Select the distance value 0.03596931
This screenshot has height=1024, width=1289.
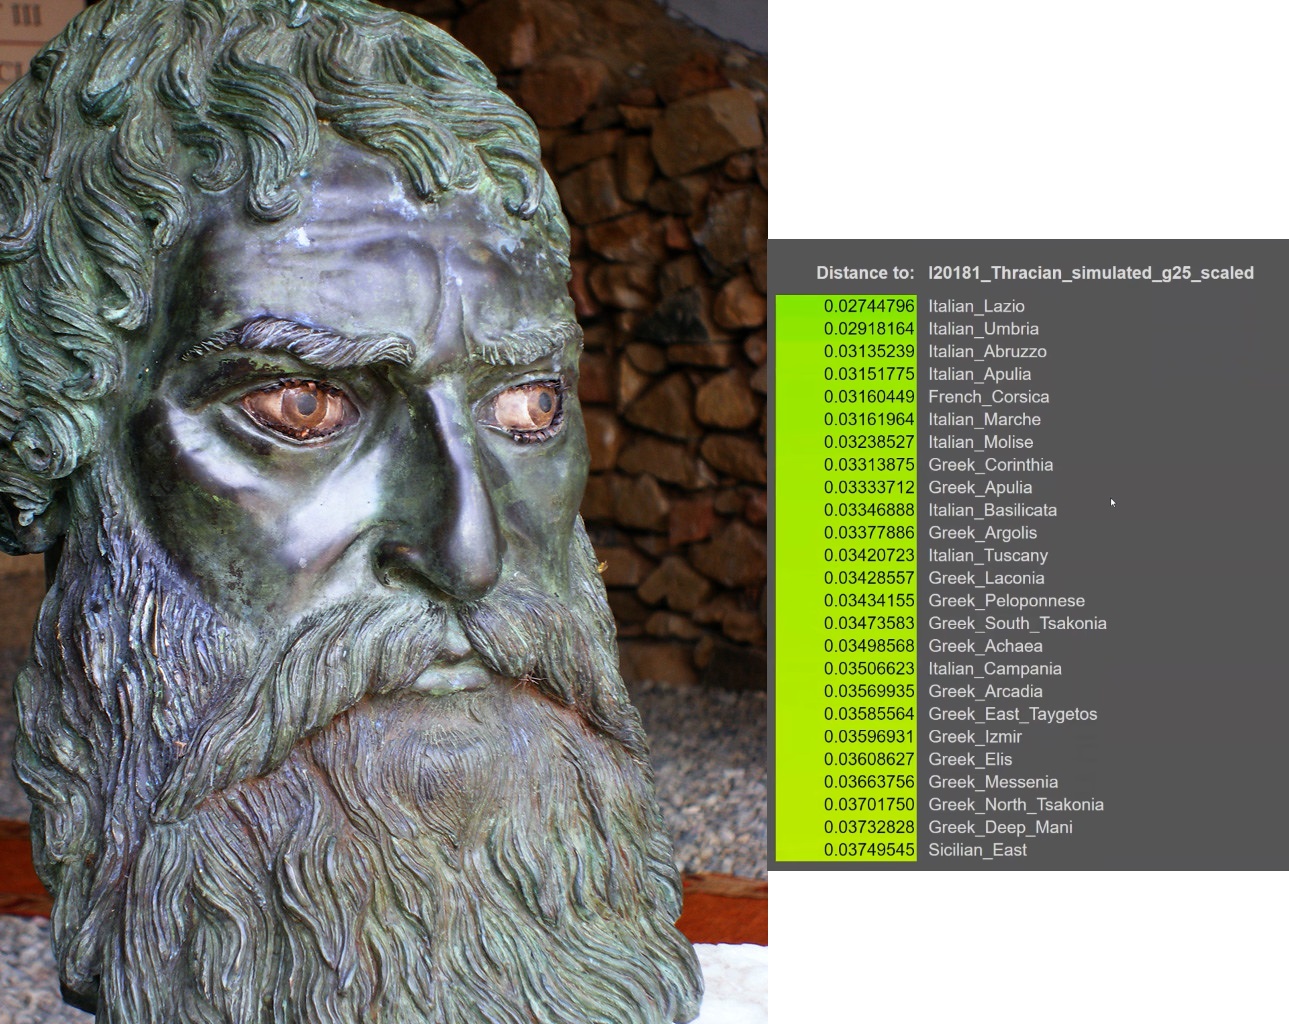click(x=869, y=737)
